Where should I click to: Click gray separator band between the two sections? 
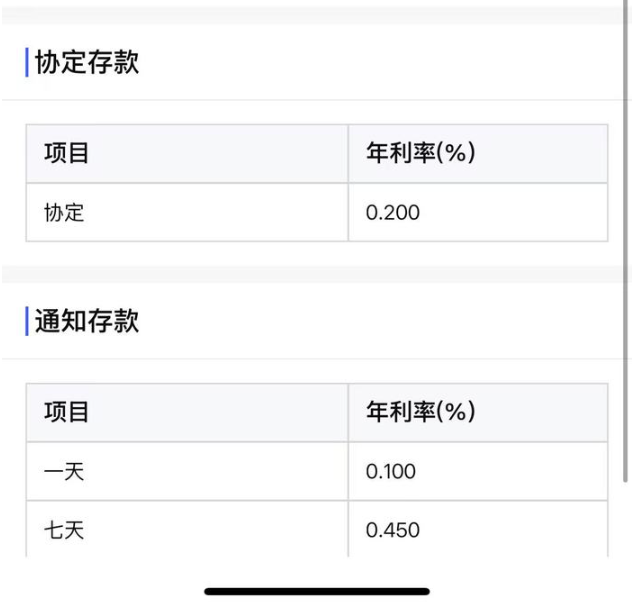(x=312, y=274)
